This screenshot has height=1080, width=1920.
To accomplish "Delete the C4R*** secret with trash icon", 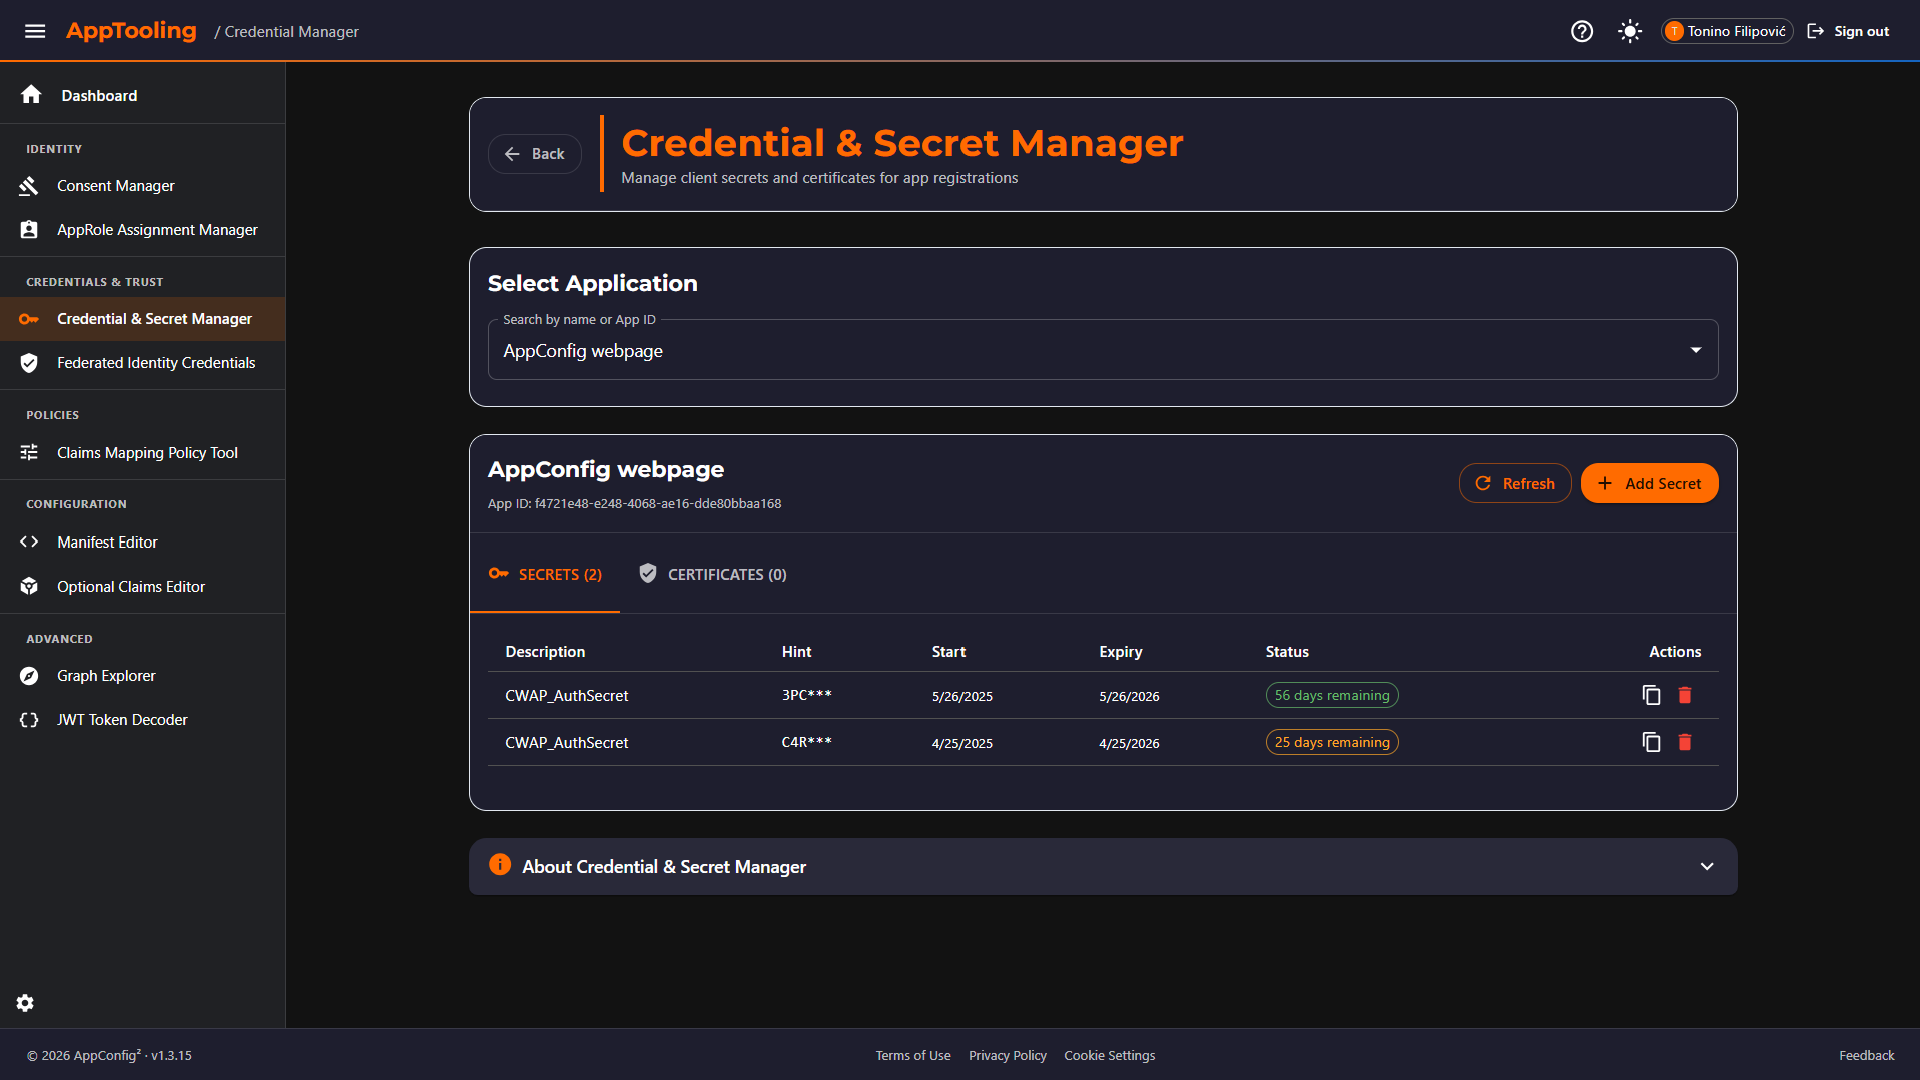I will pos(1685,742).
